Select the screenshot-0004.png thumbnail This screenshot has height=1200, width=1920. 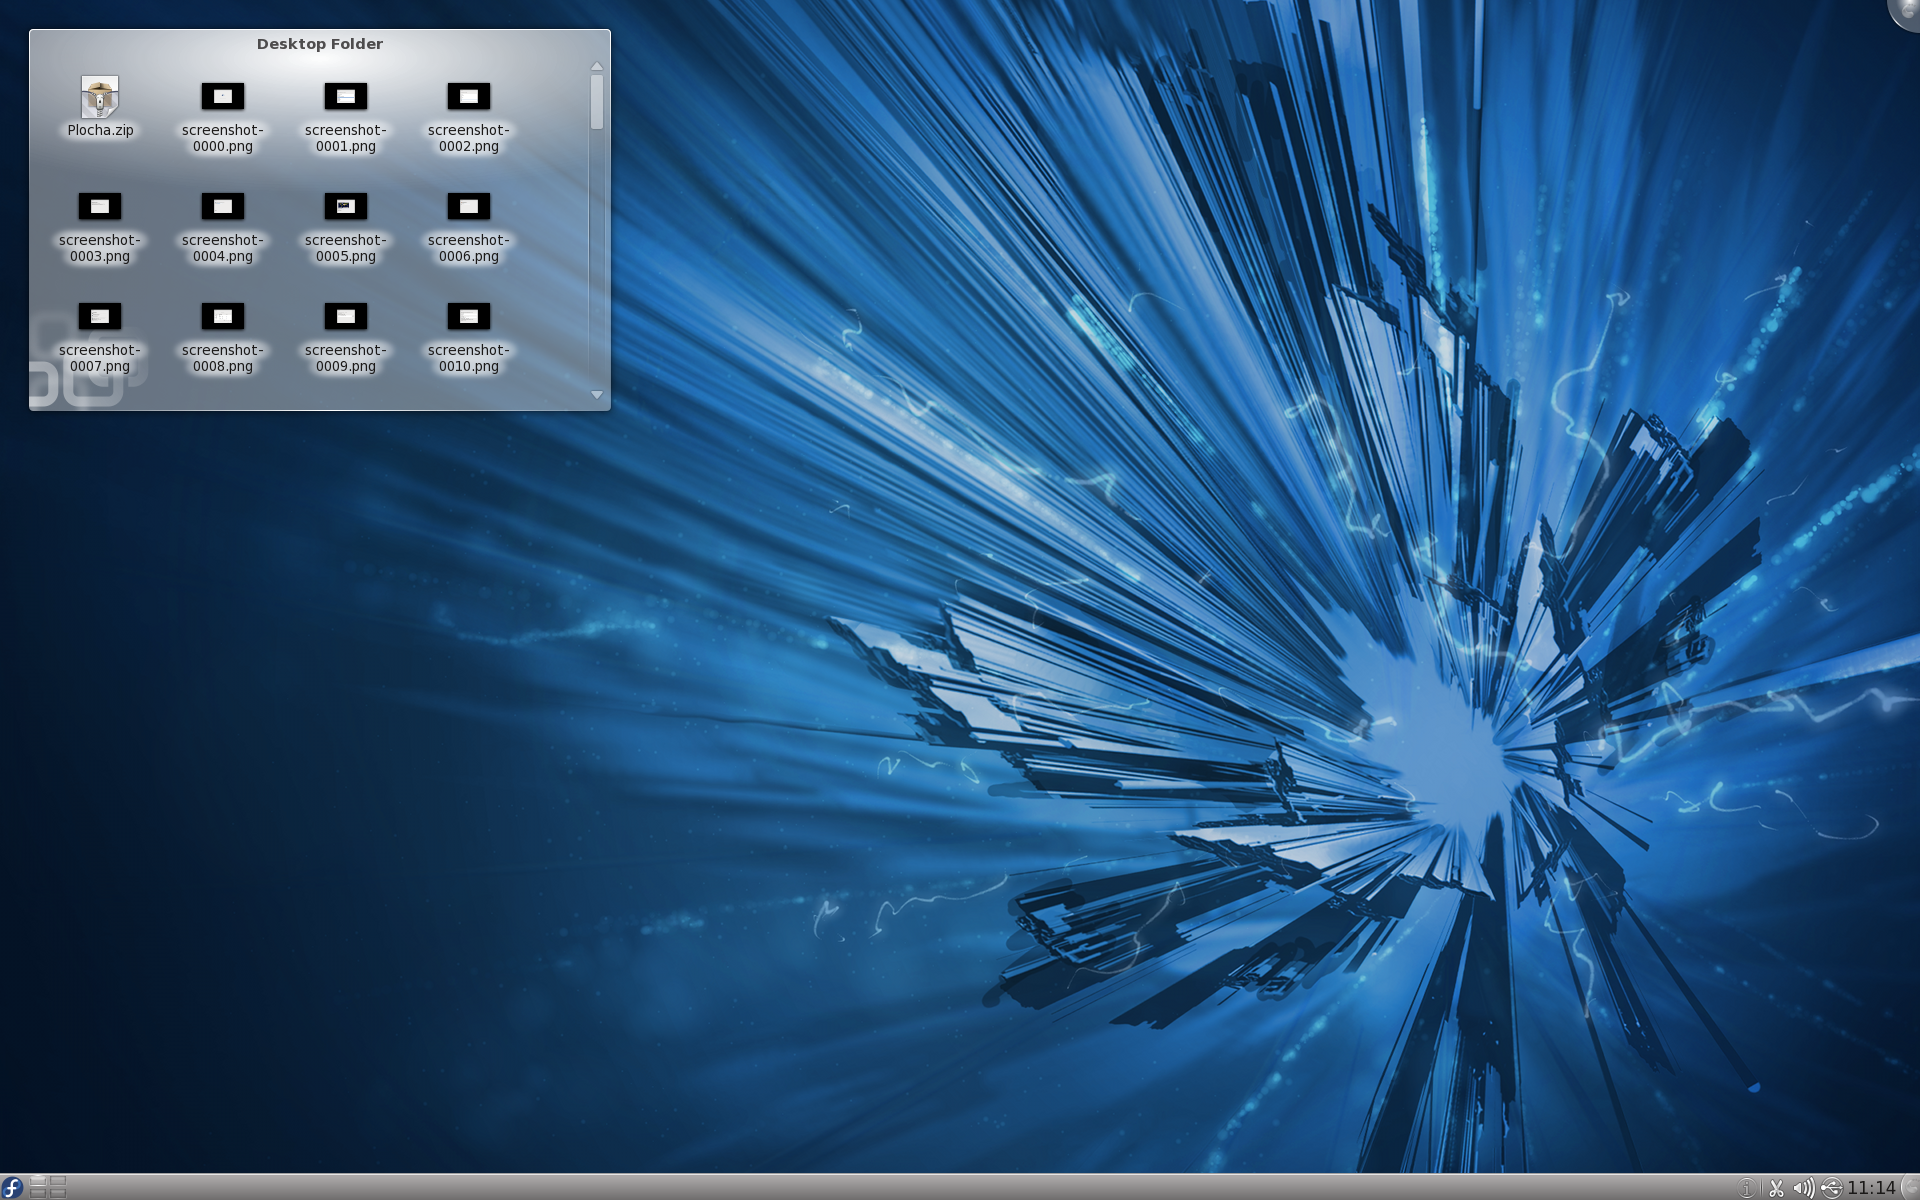point(223,206)
